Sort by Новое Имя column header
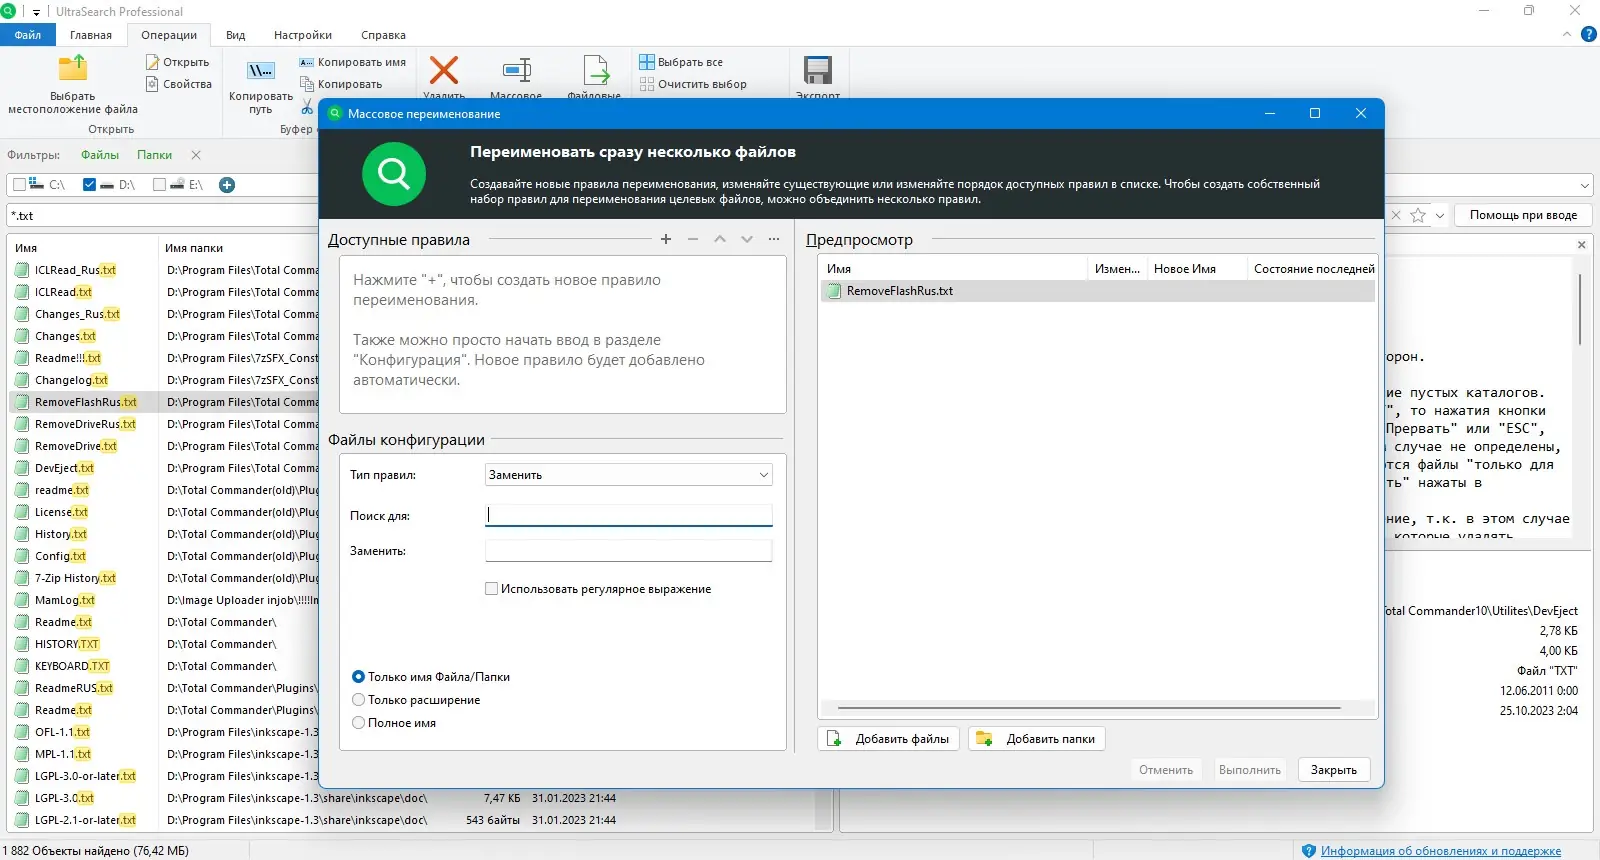 click(1197, 269)
